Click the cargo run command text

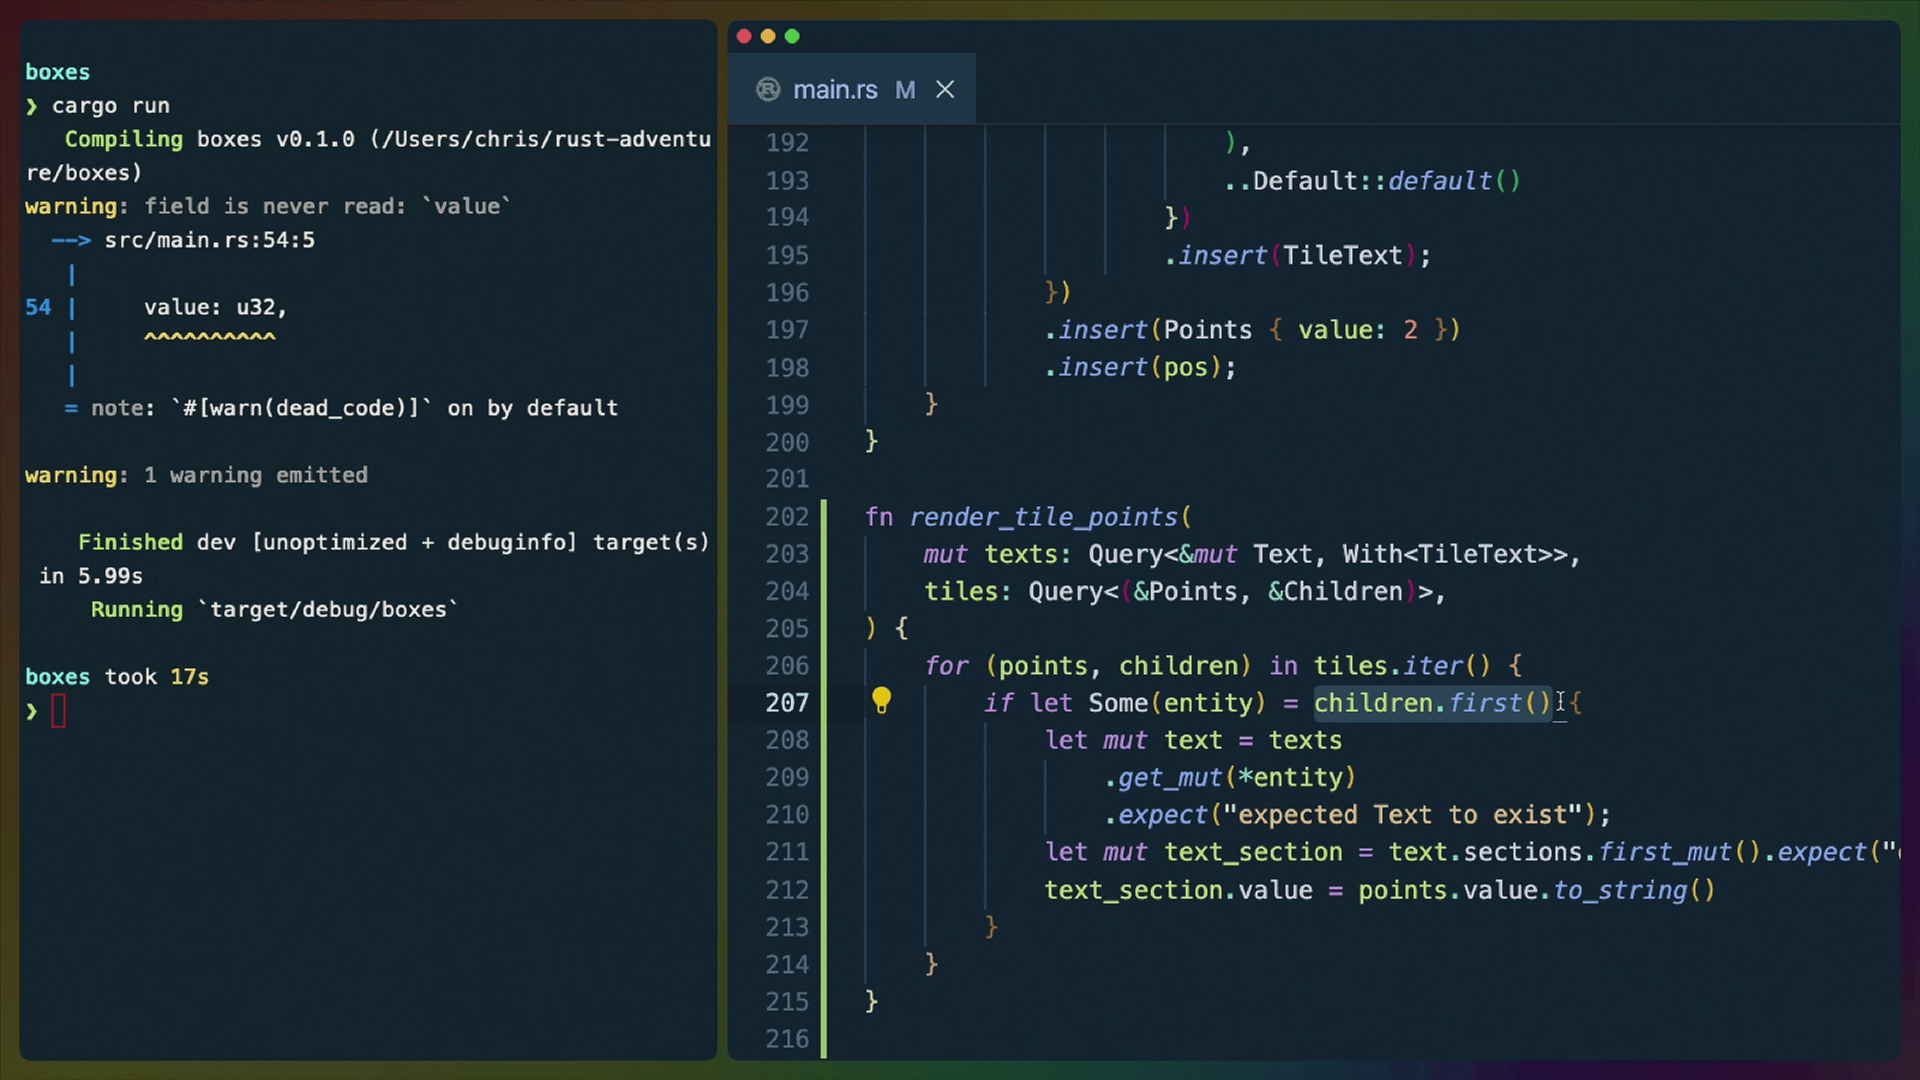point(110,106)
